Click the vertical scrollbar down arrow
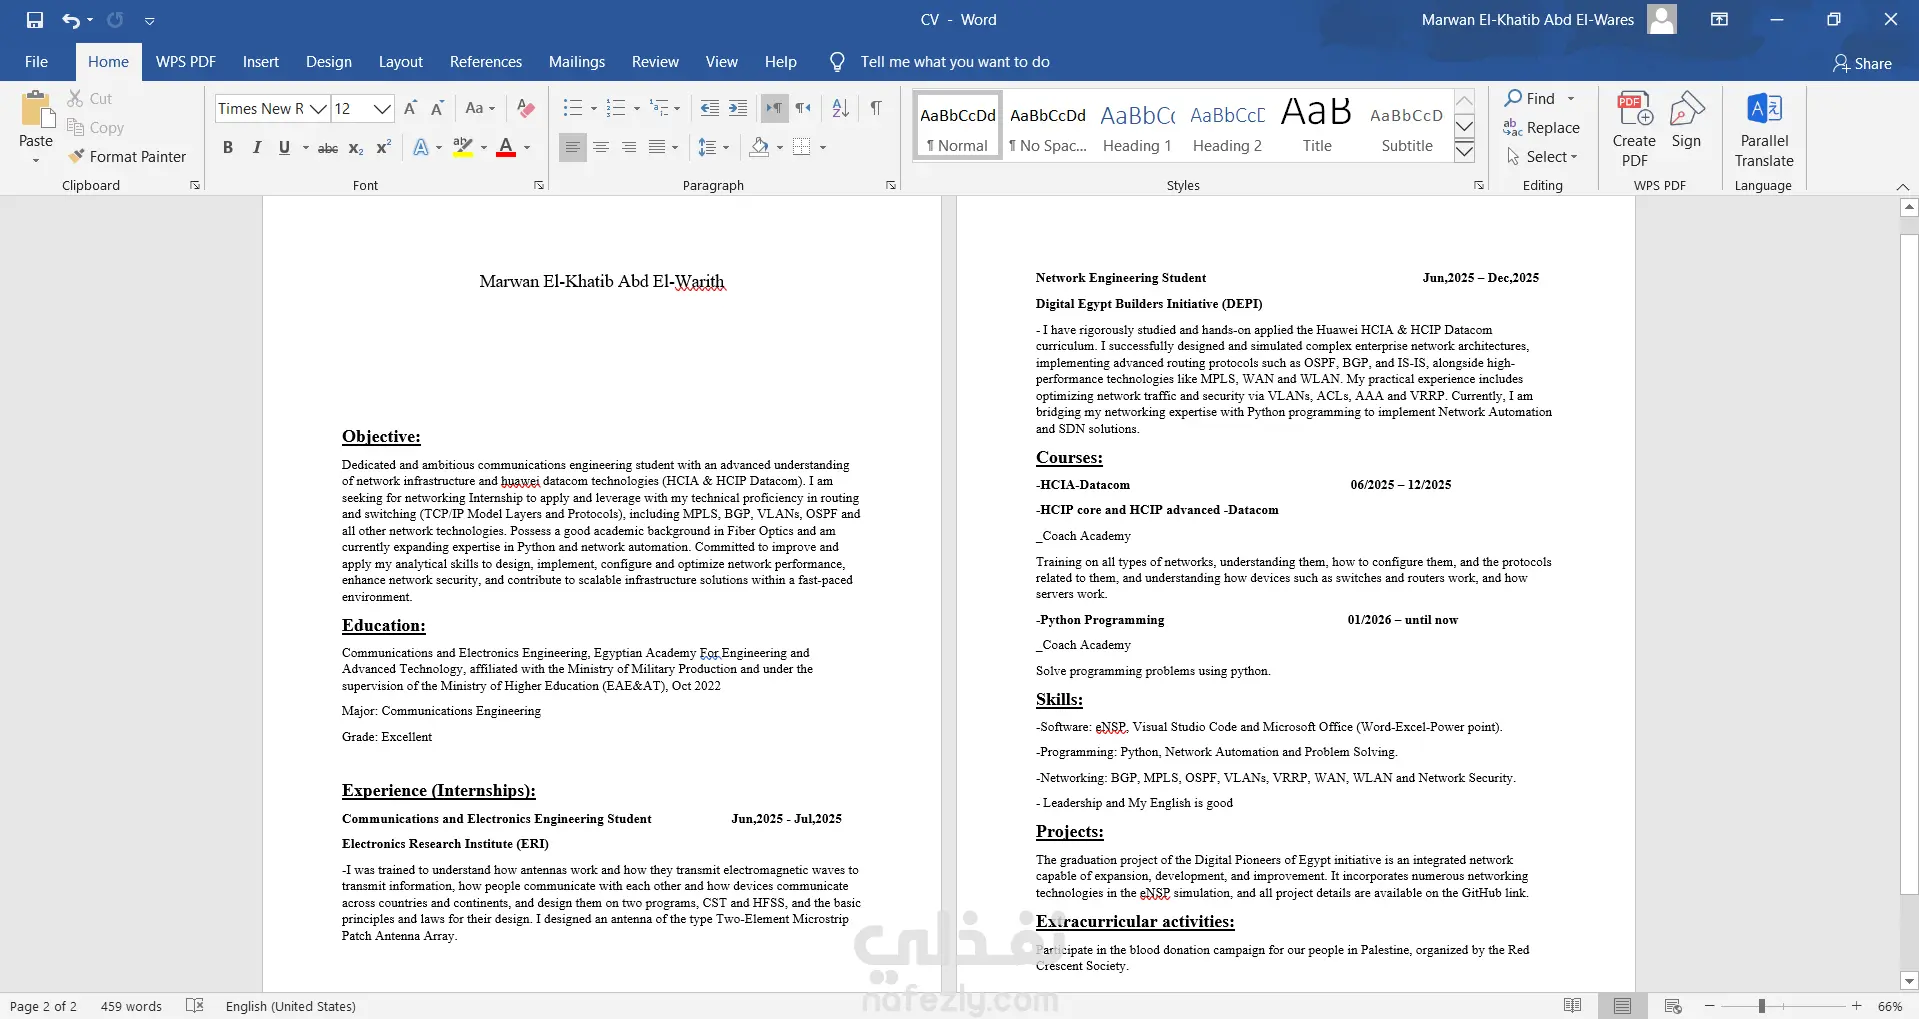Image resolution: width=1919 pixels, height=1019 pixels. point(1909,981)
